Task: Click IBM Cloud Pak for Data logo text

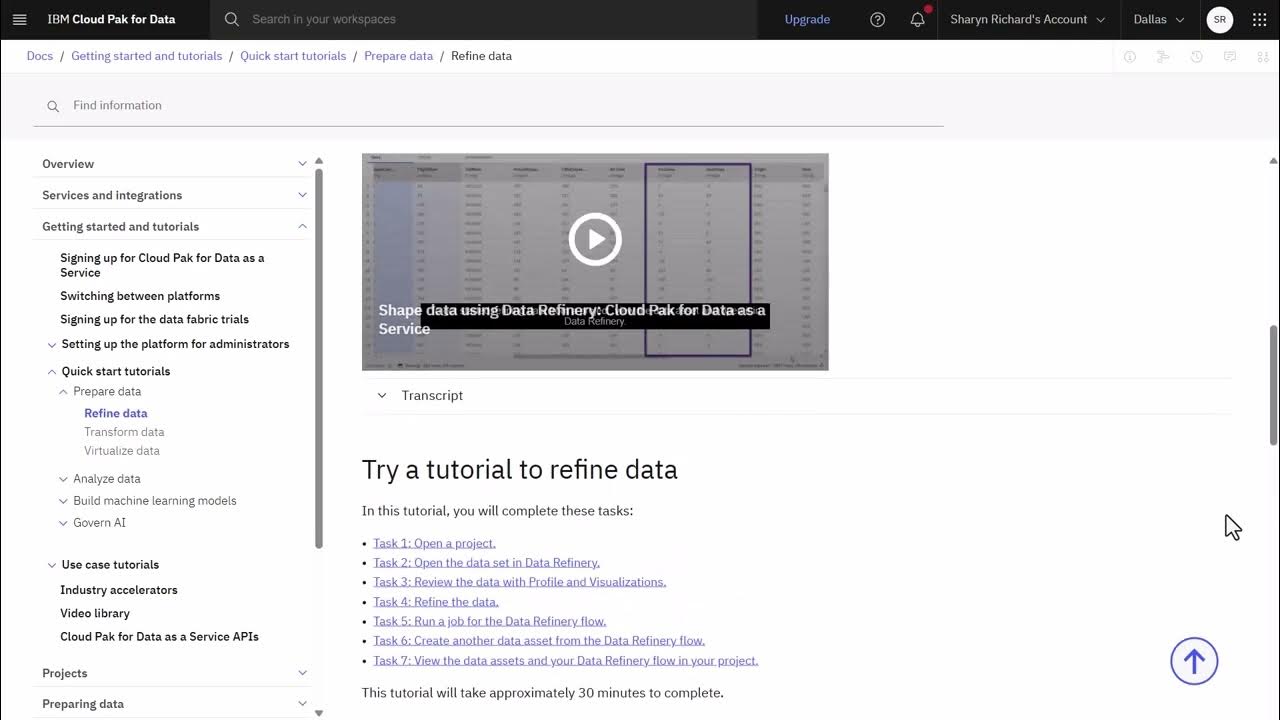Action: [111, 19]
